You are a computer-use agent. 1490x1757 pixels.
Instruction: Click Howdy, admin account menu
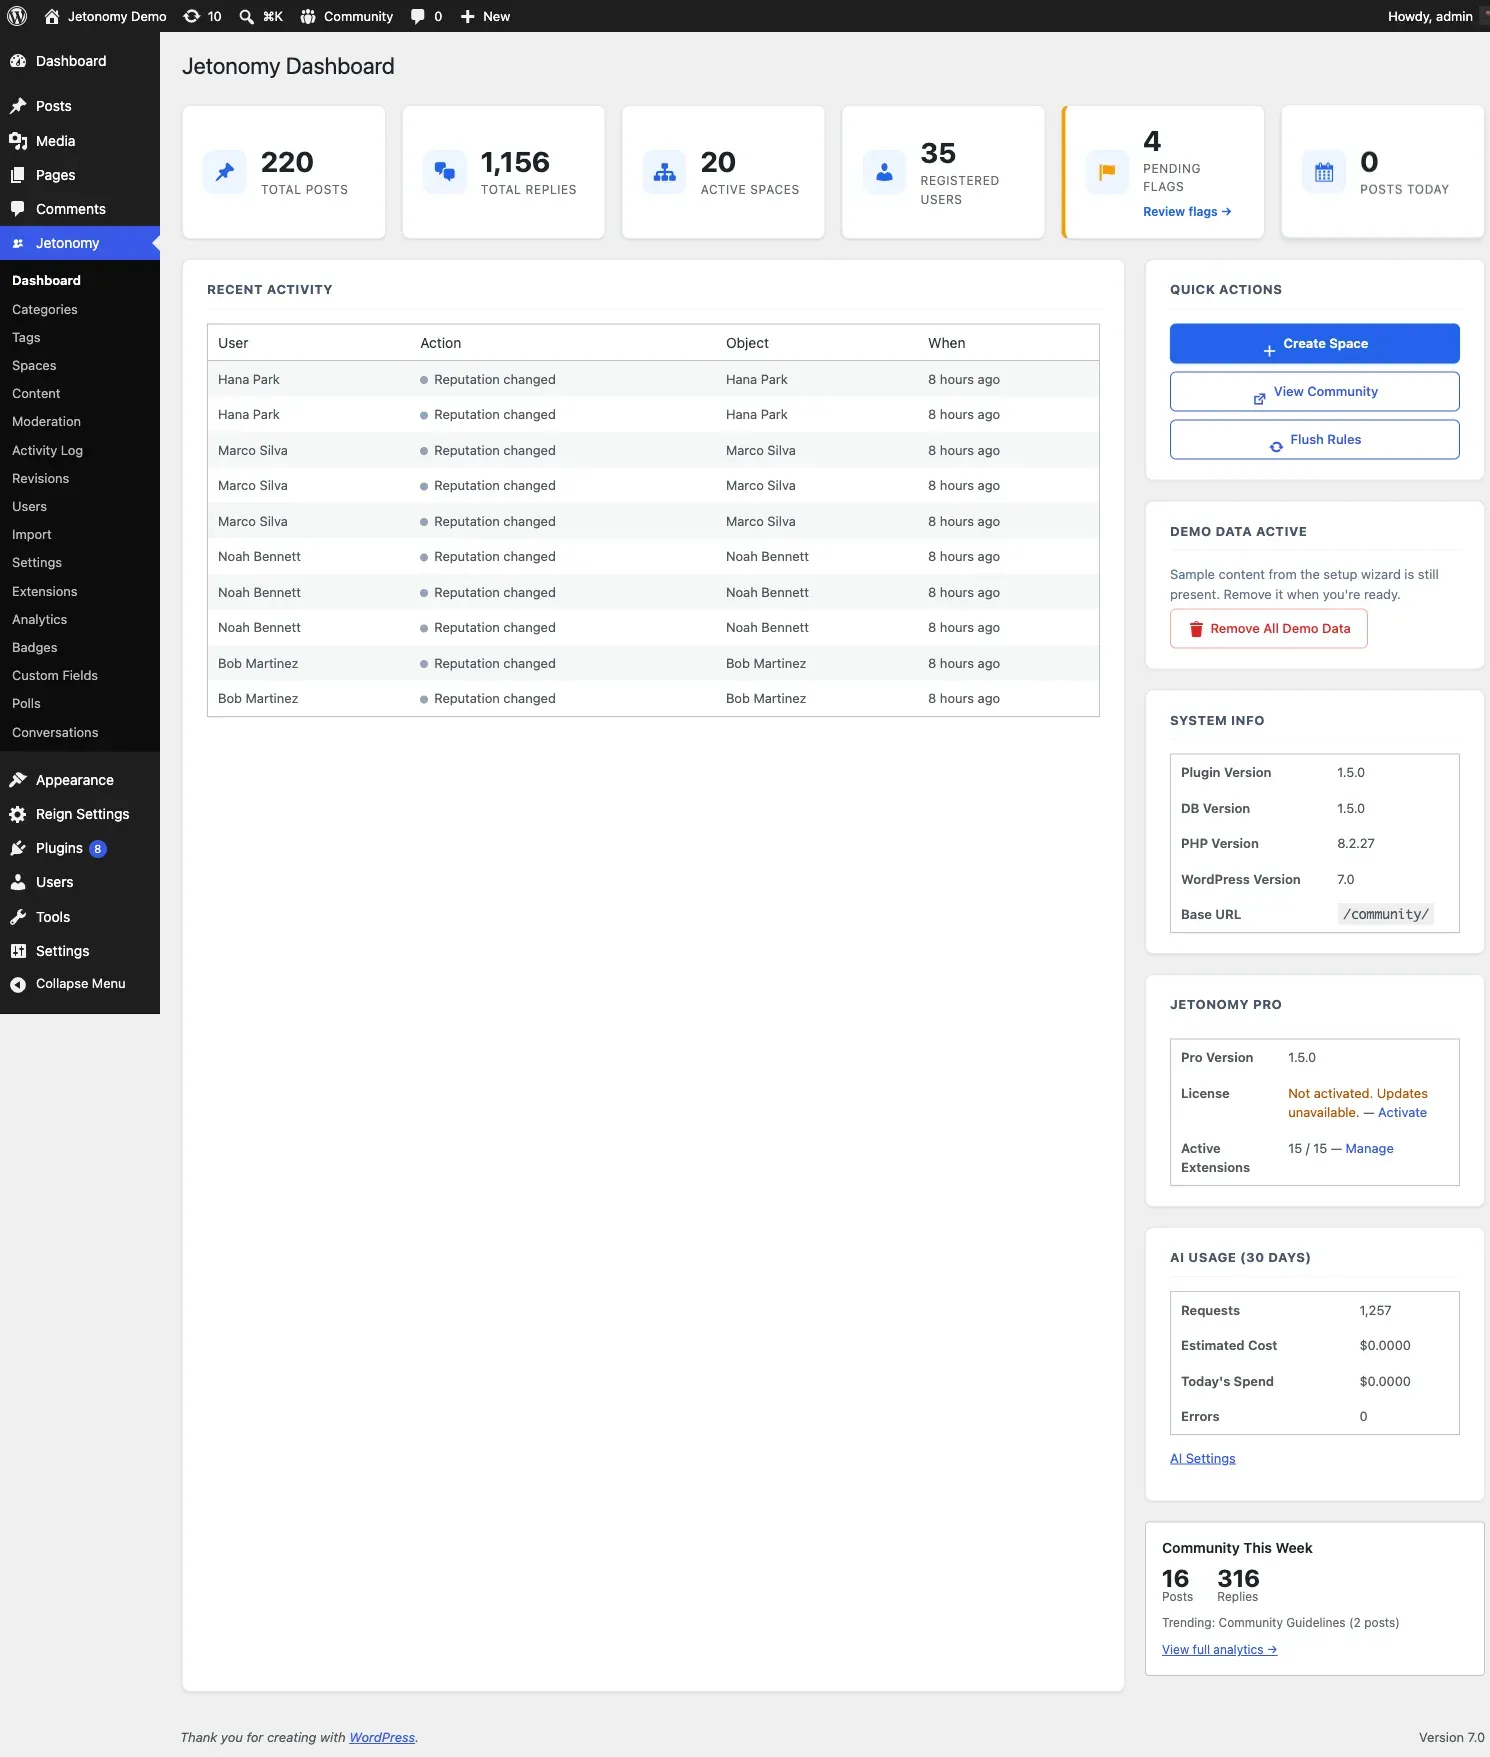tap(1430, 16)
